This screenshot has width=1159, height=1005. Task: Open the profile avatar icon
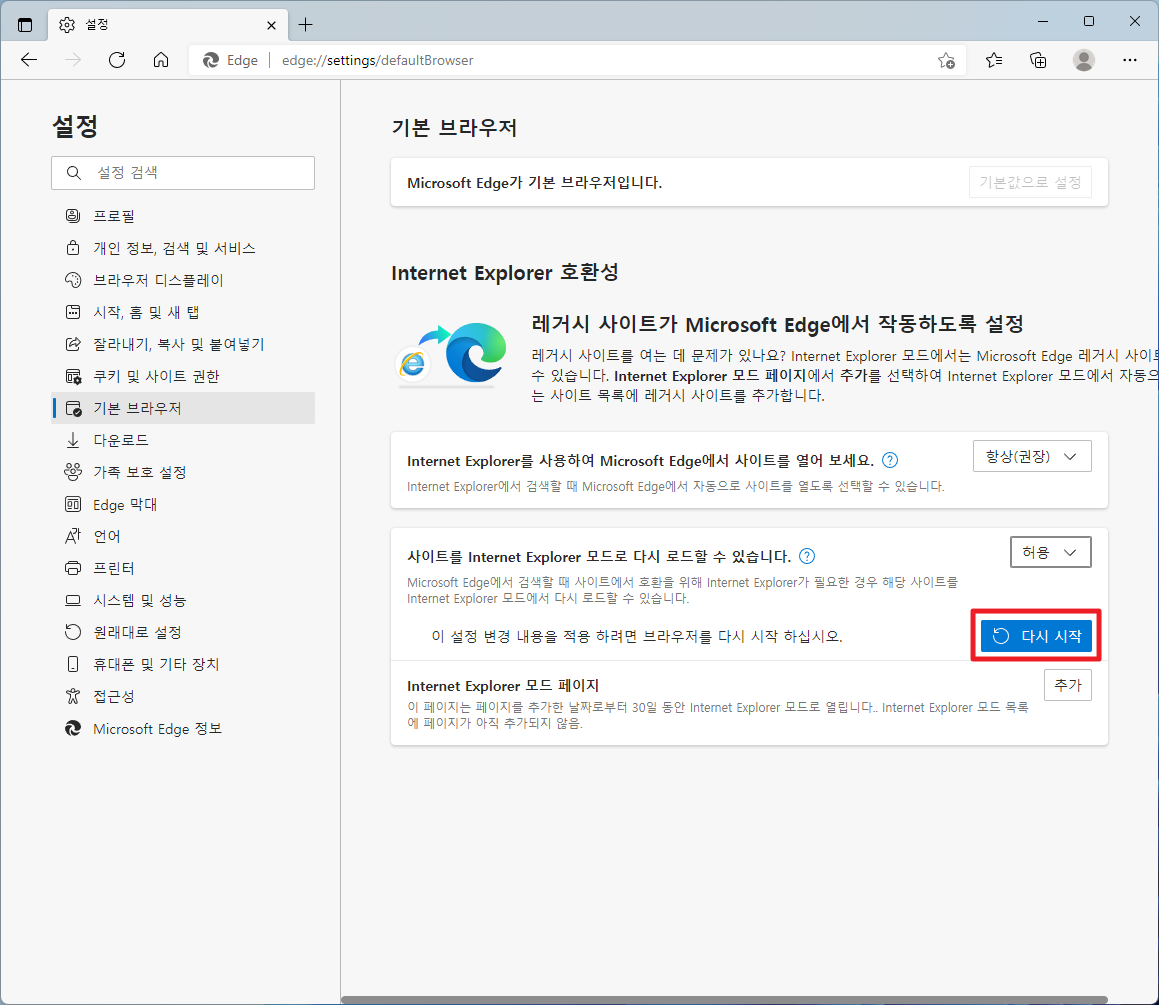pos(1084,60)
